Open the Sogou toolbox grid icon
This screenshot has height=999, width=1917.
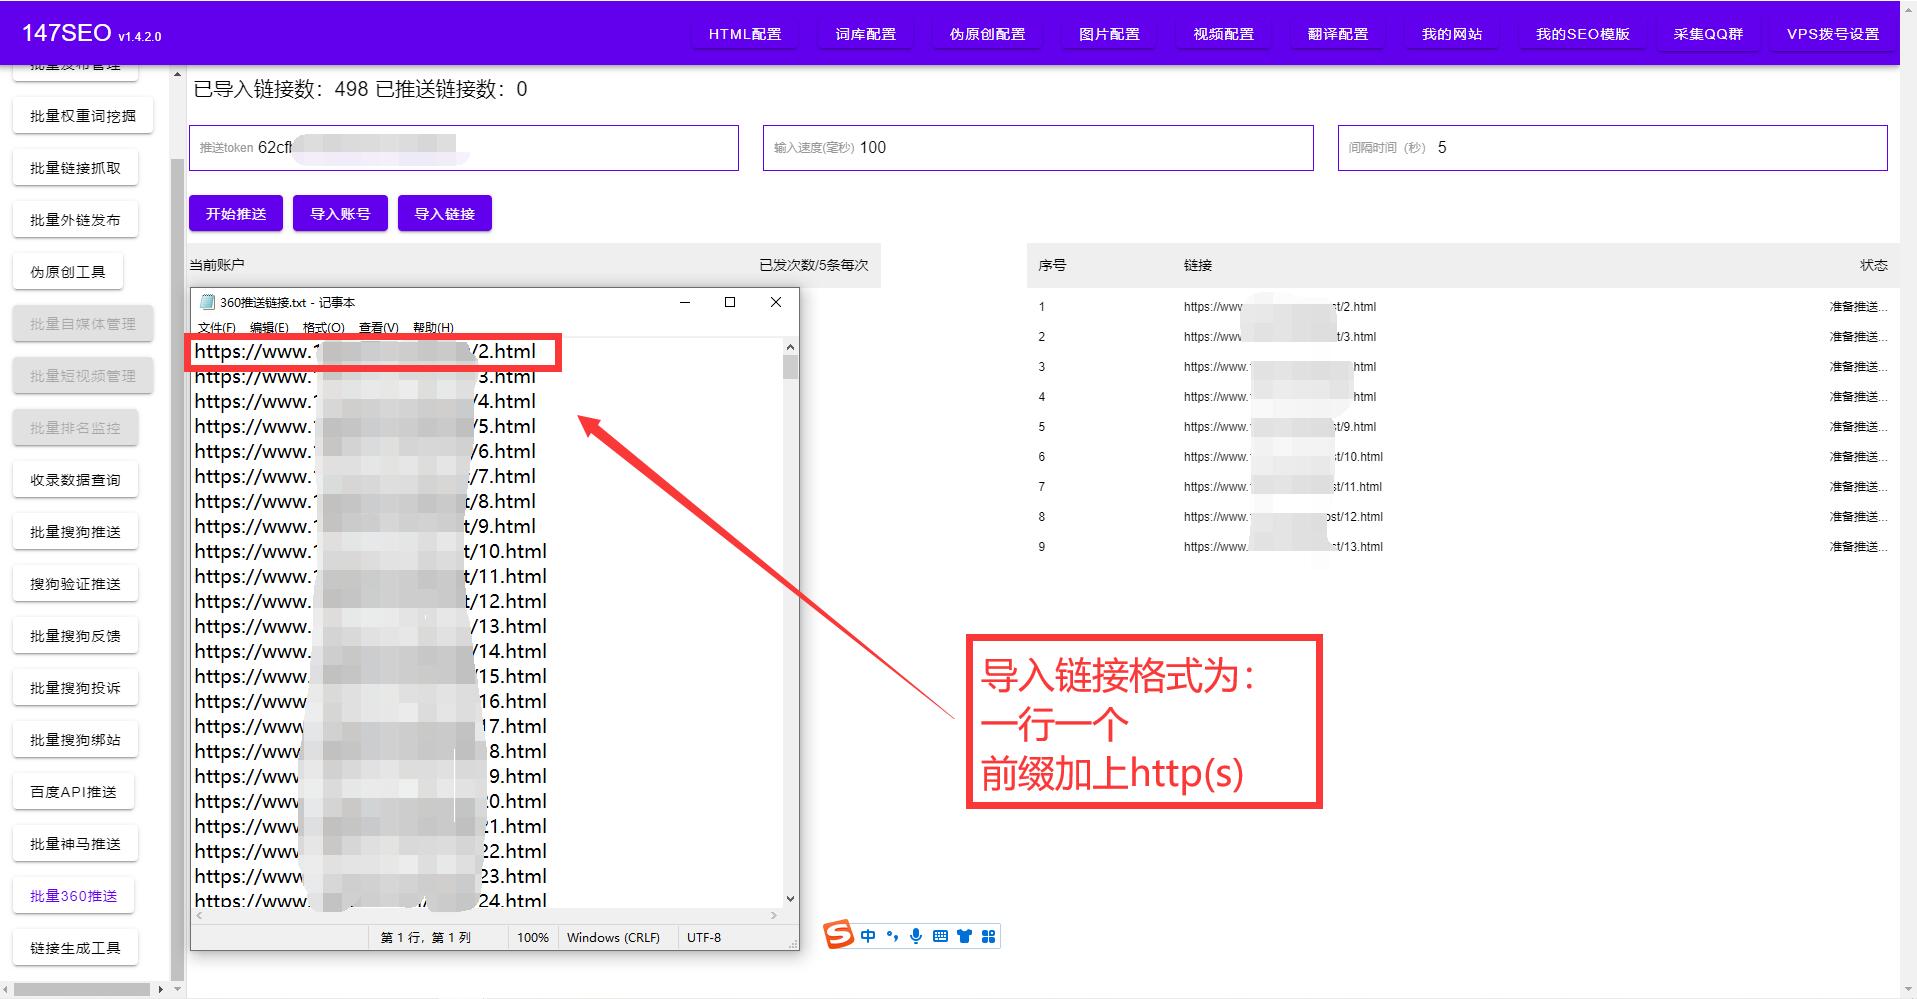coord(988,935)
